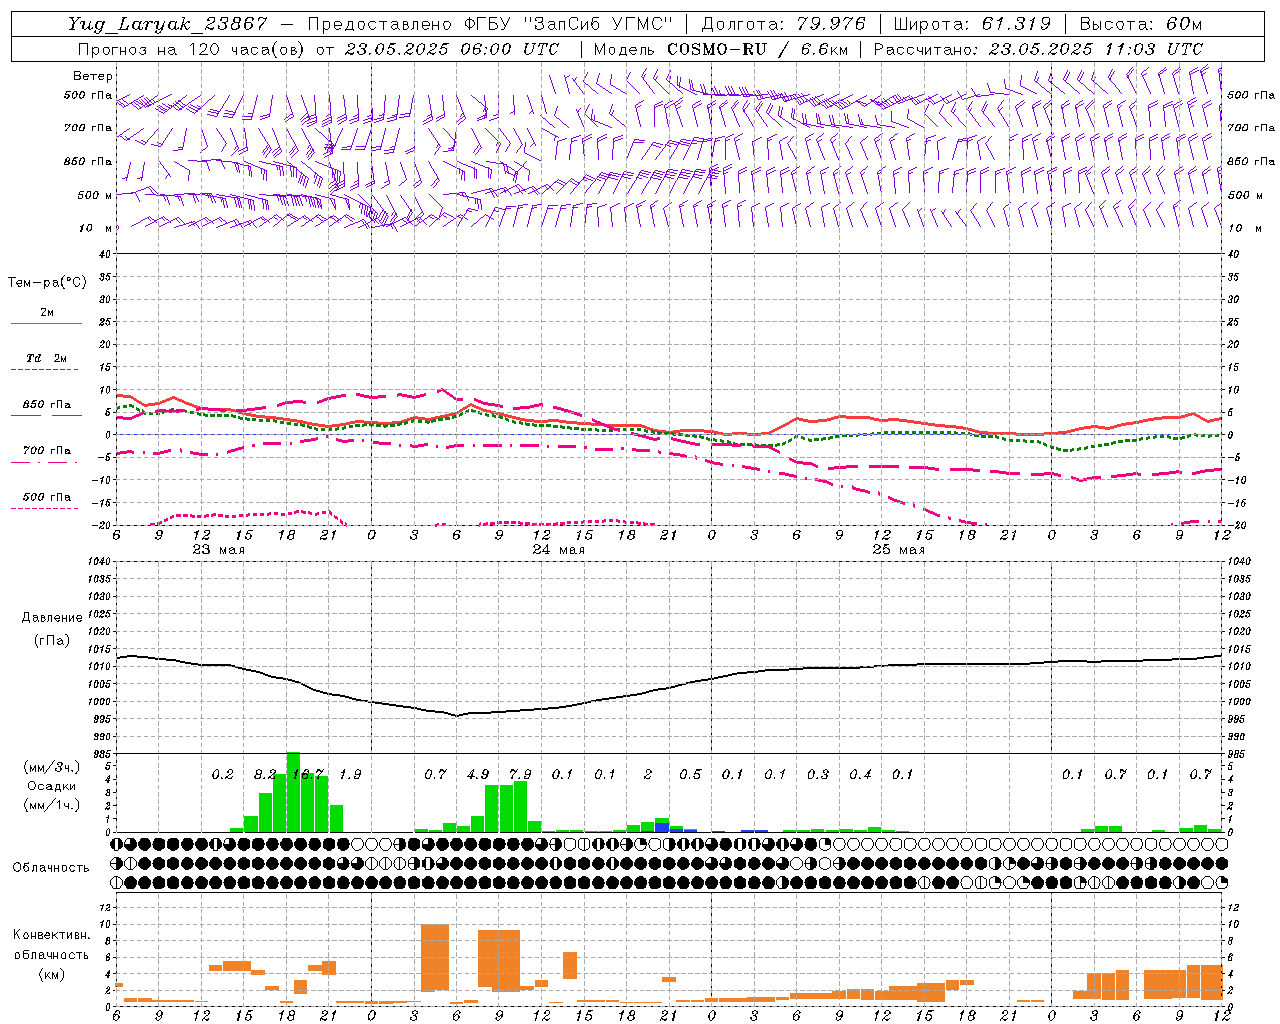Screen dimensions: 1280x1024
Task: Click the Давление pressure panel label
Action: coord(52,618)
